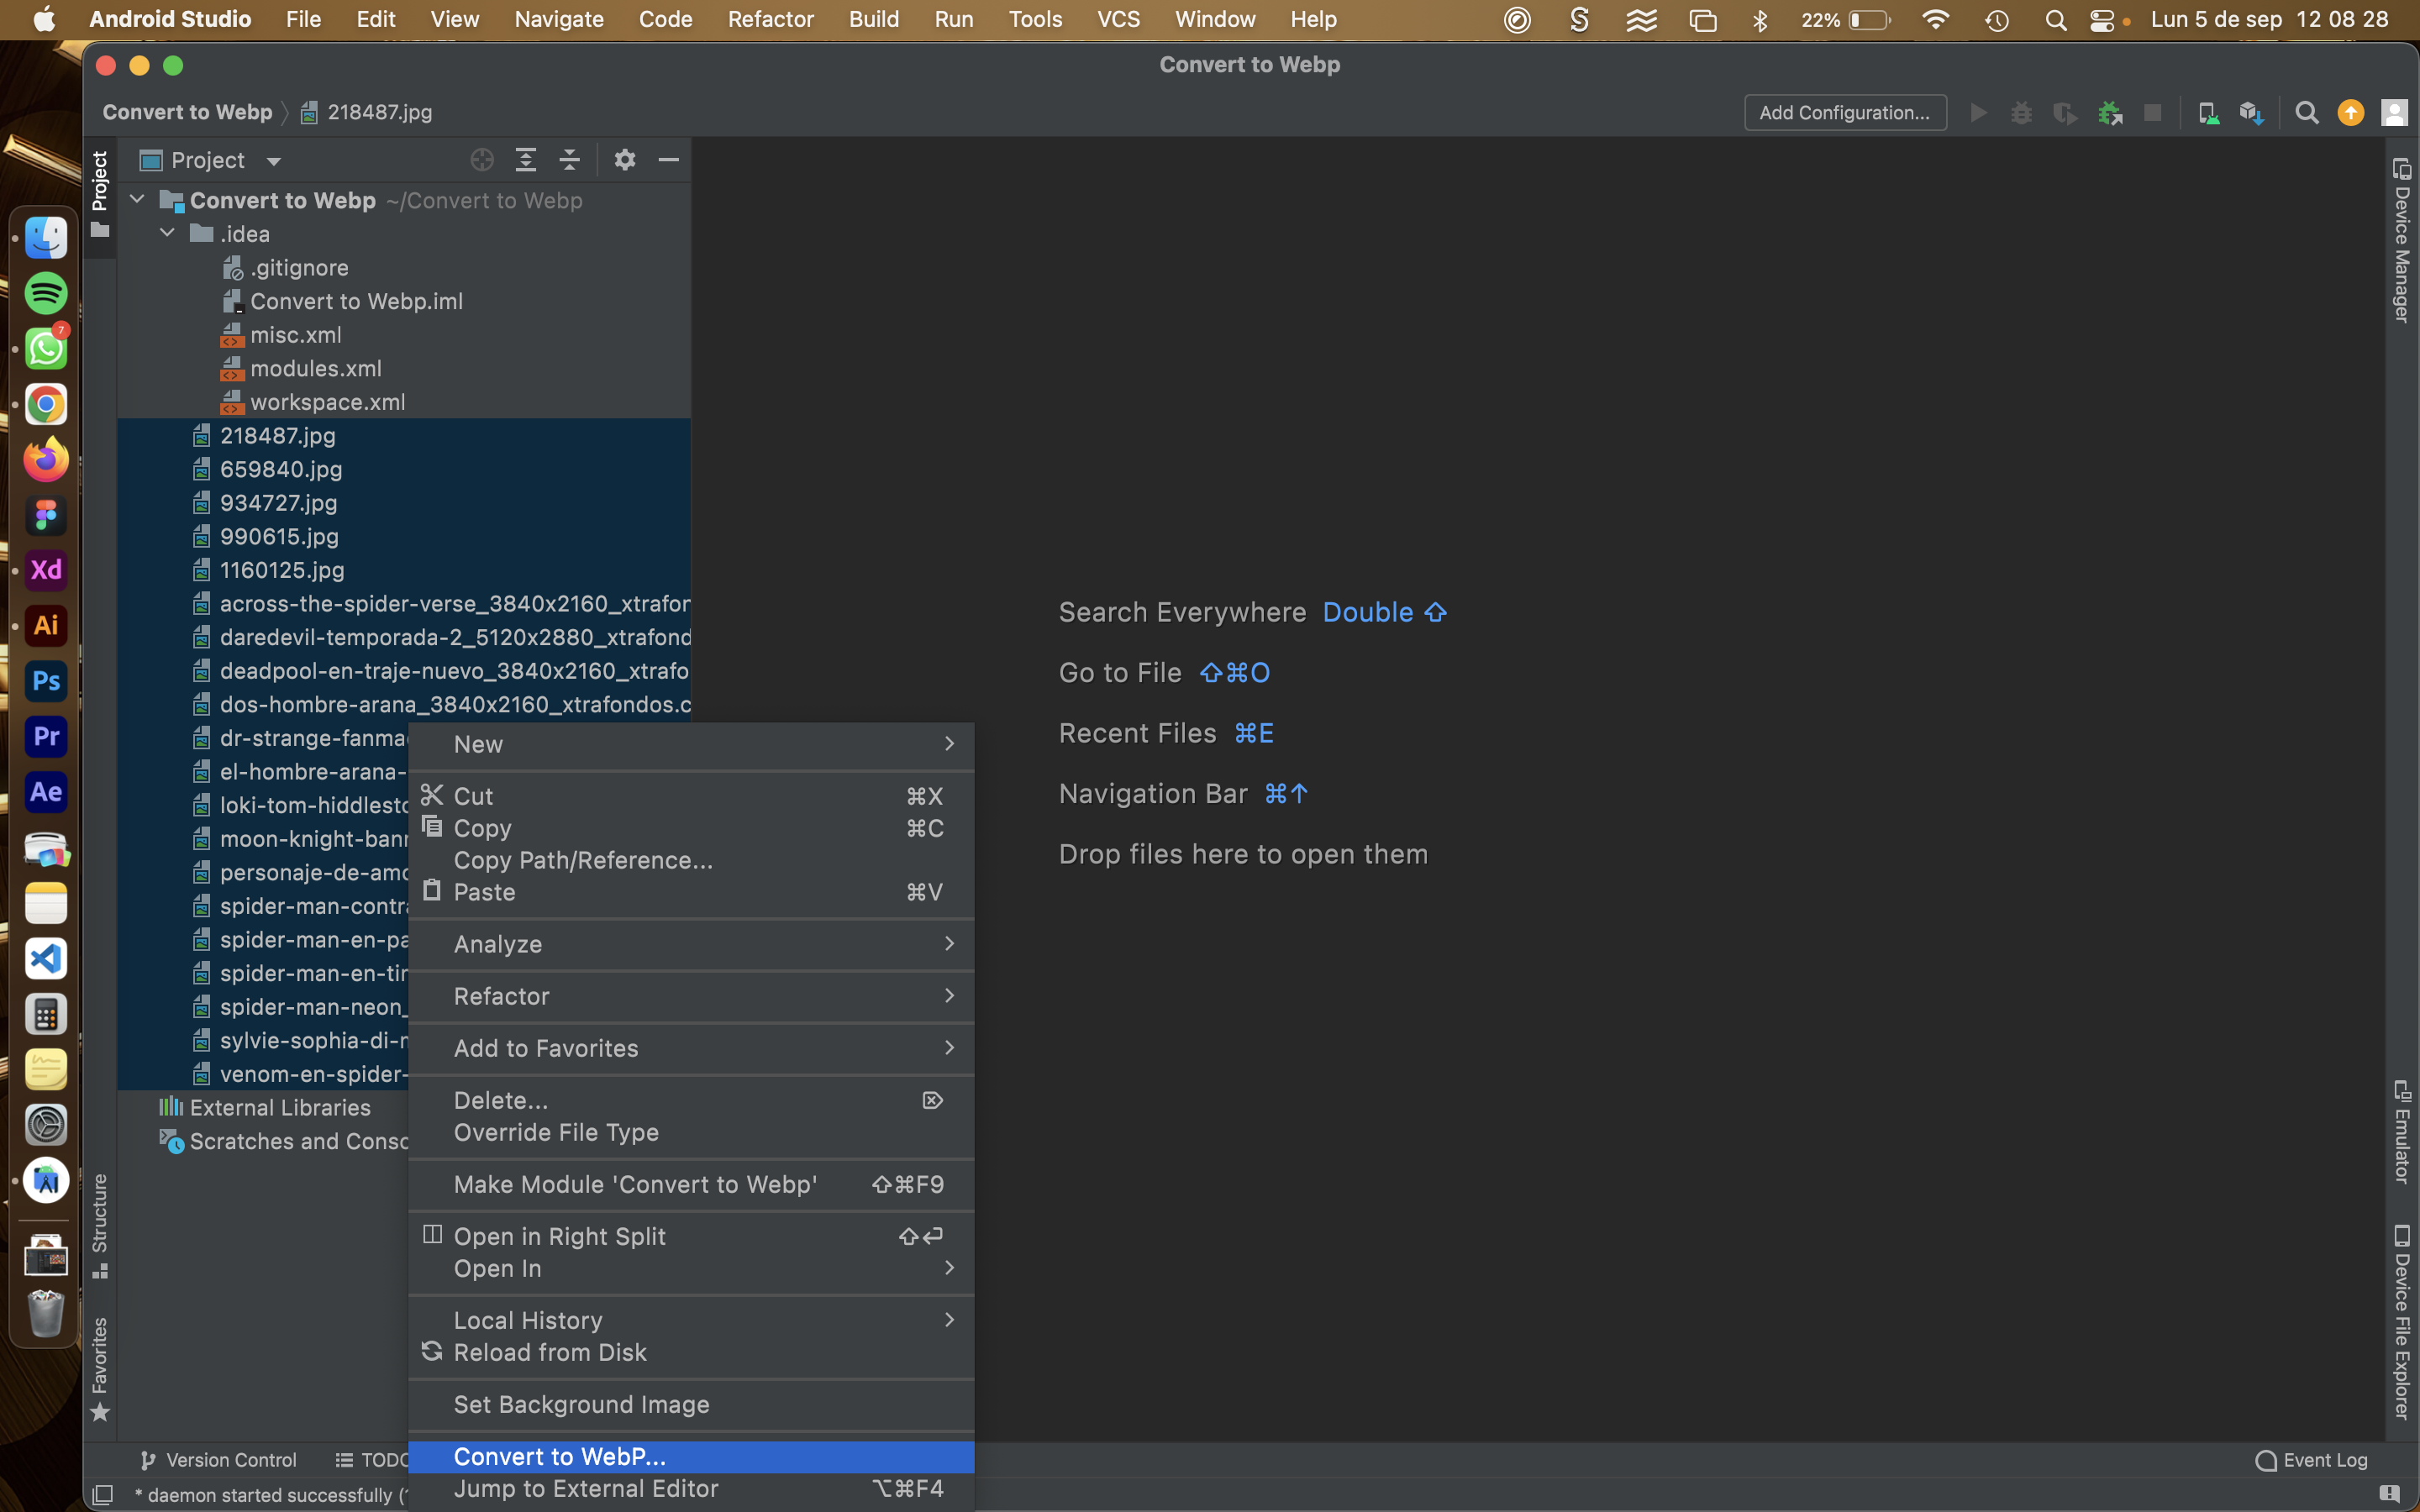
Task: Click the Run play icon in toolbar
Action: coord(1978,113)
